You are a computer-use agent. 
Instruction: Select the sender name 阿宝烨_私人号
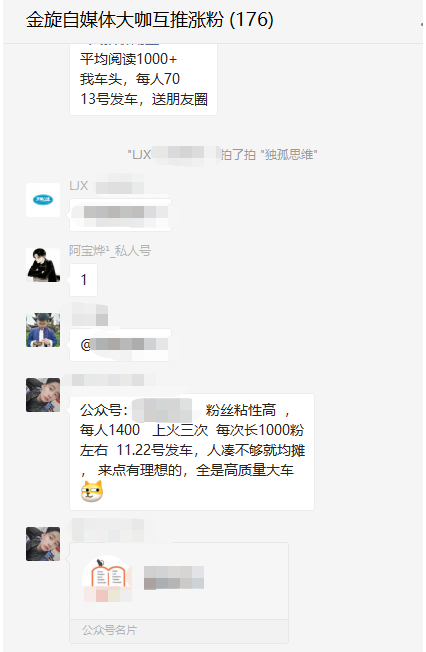click(x=110, y=250)
